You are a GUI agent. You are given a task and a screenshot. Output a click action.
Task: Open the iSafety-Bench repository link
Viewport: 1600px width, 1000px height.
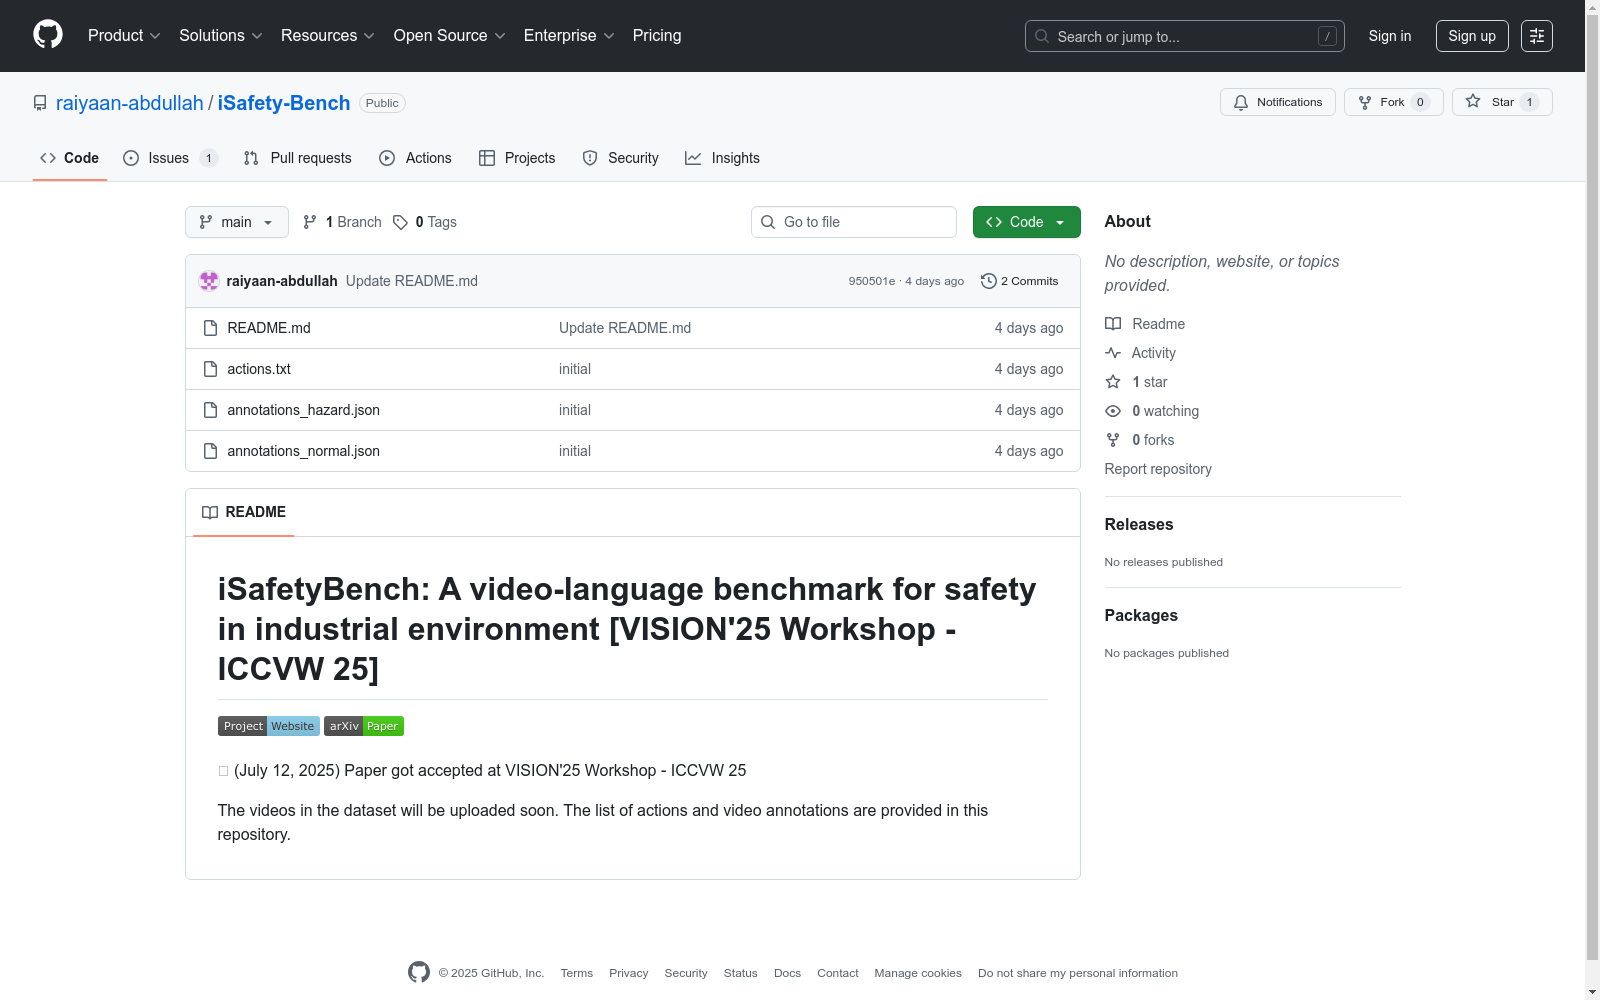tap(284, 103)
